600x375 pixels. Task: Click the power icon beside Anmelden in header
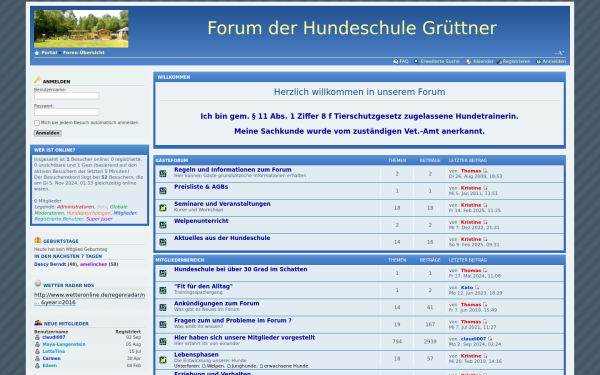(x=538, y=61)
